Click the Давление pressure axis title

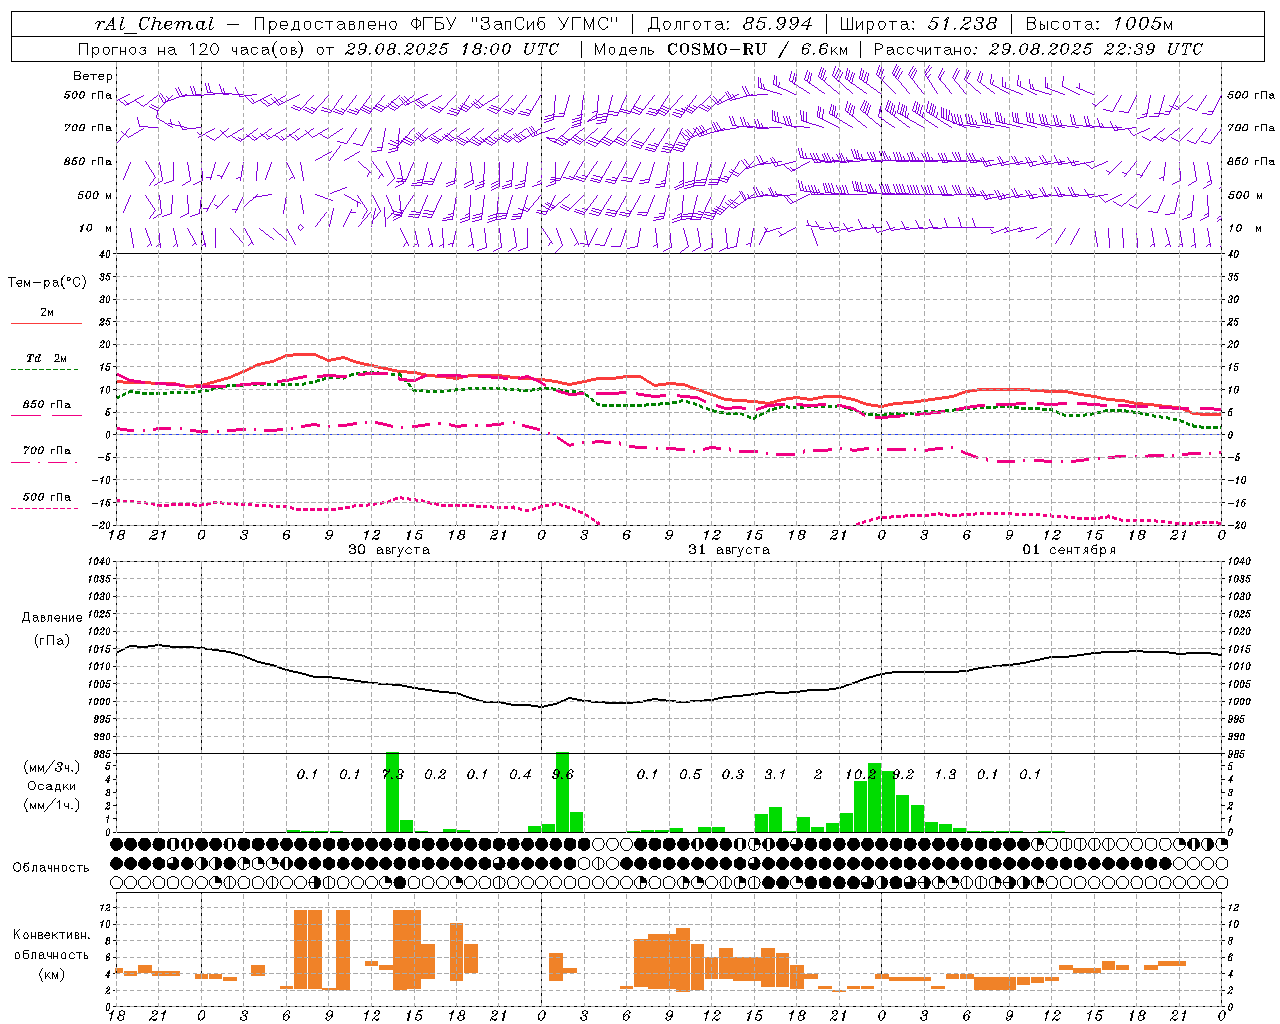[x=52, y=618]
